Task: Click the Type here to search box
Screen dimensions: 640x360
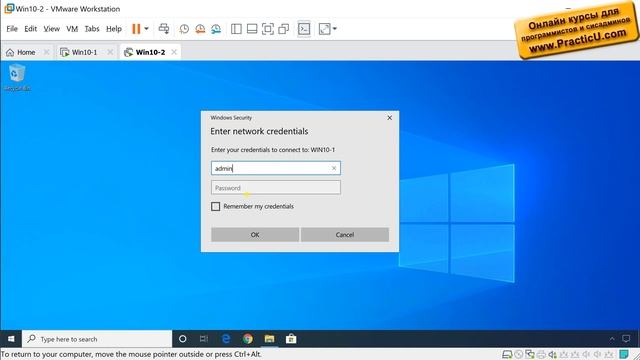Action: (x=97, y=339)
